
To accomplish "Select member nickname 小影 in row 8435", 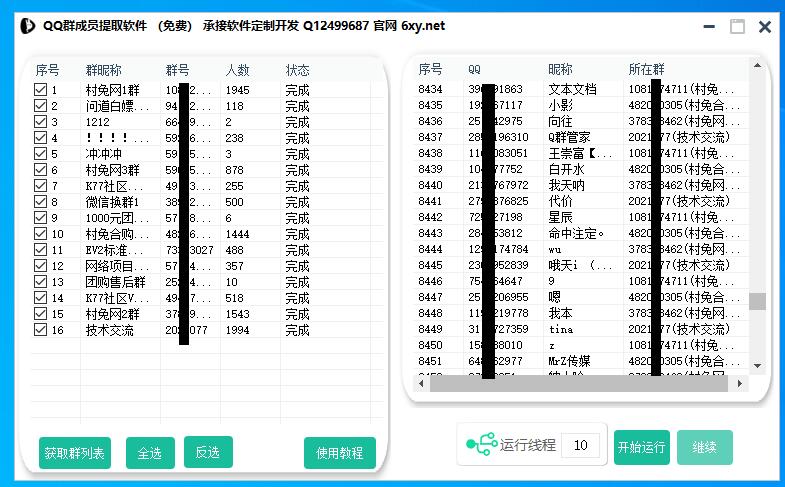I will pos(560,105).
